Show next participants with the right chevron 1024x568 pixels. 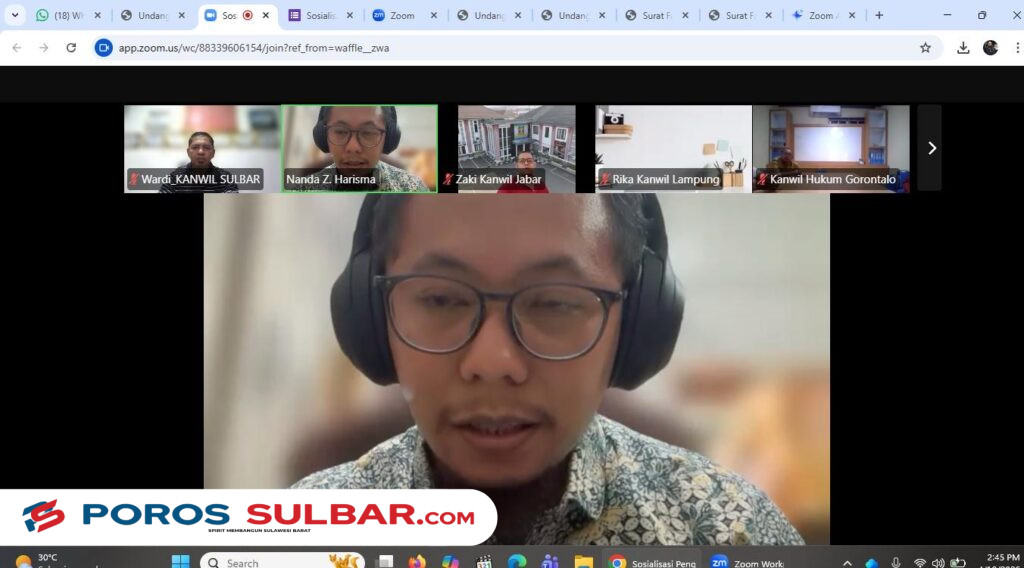931,148
